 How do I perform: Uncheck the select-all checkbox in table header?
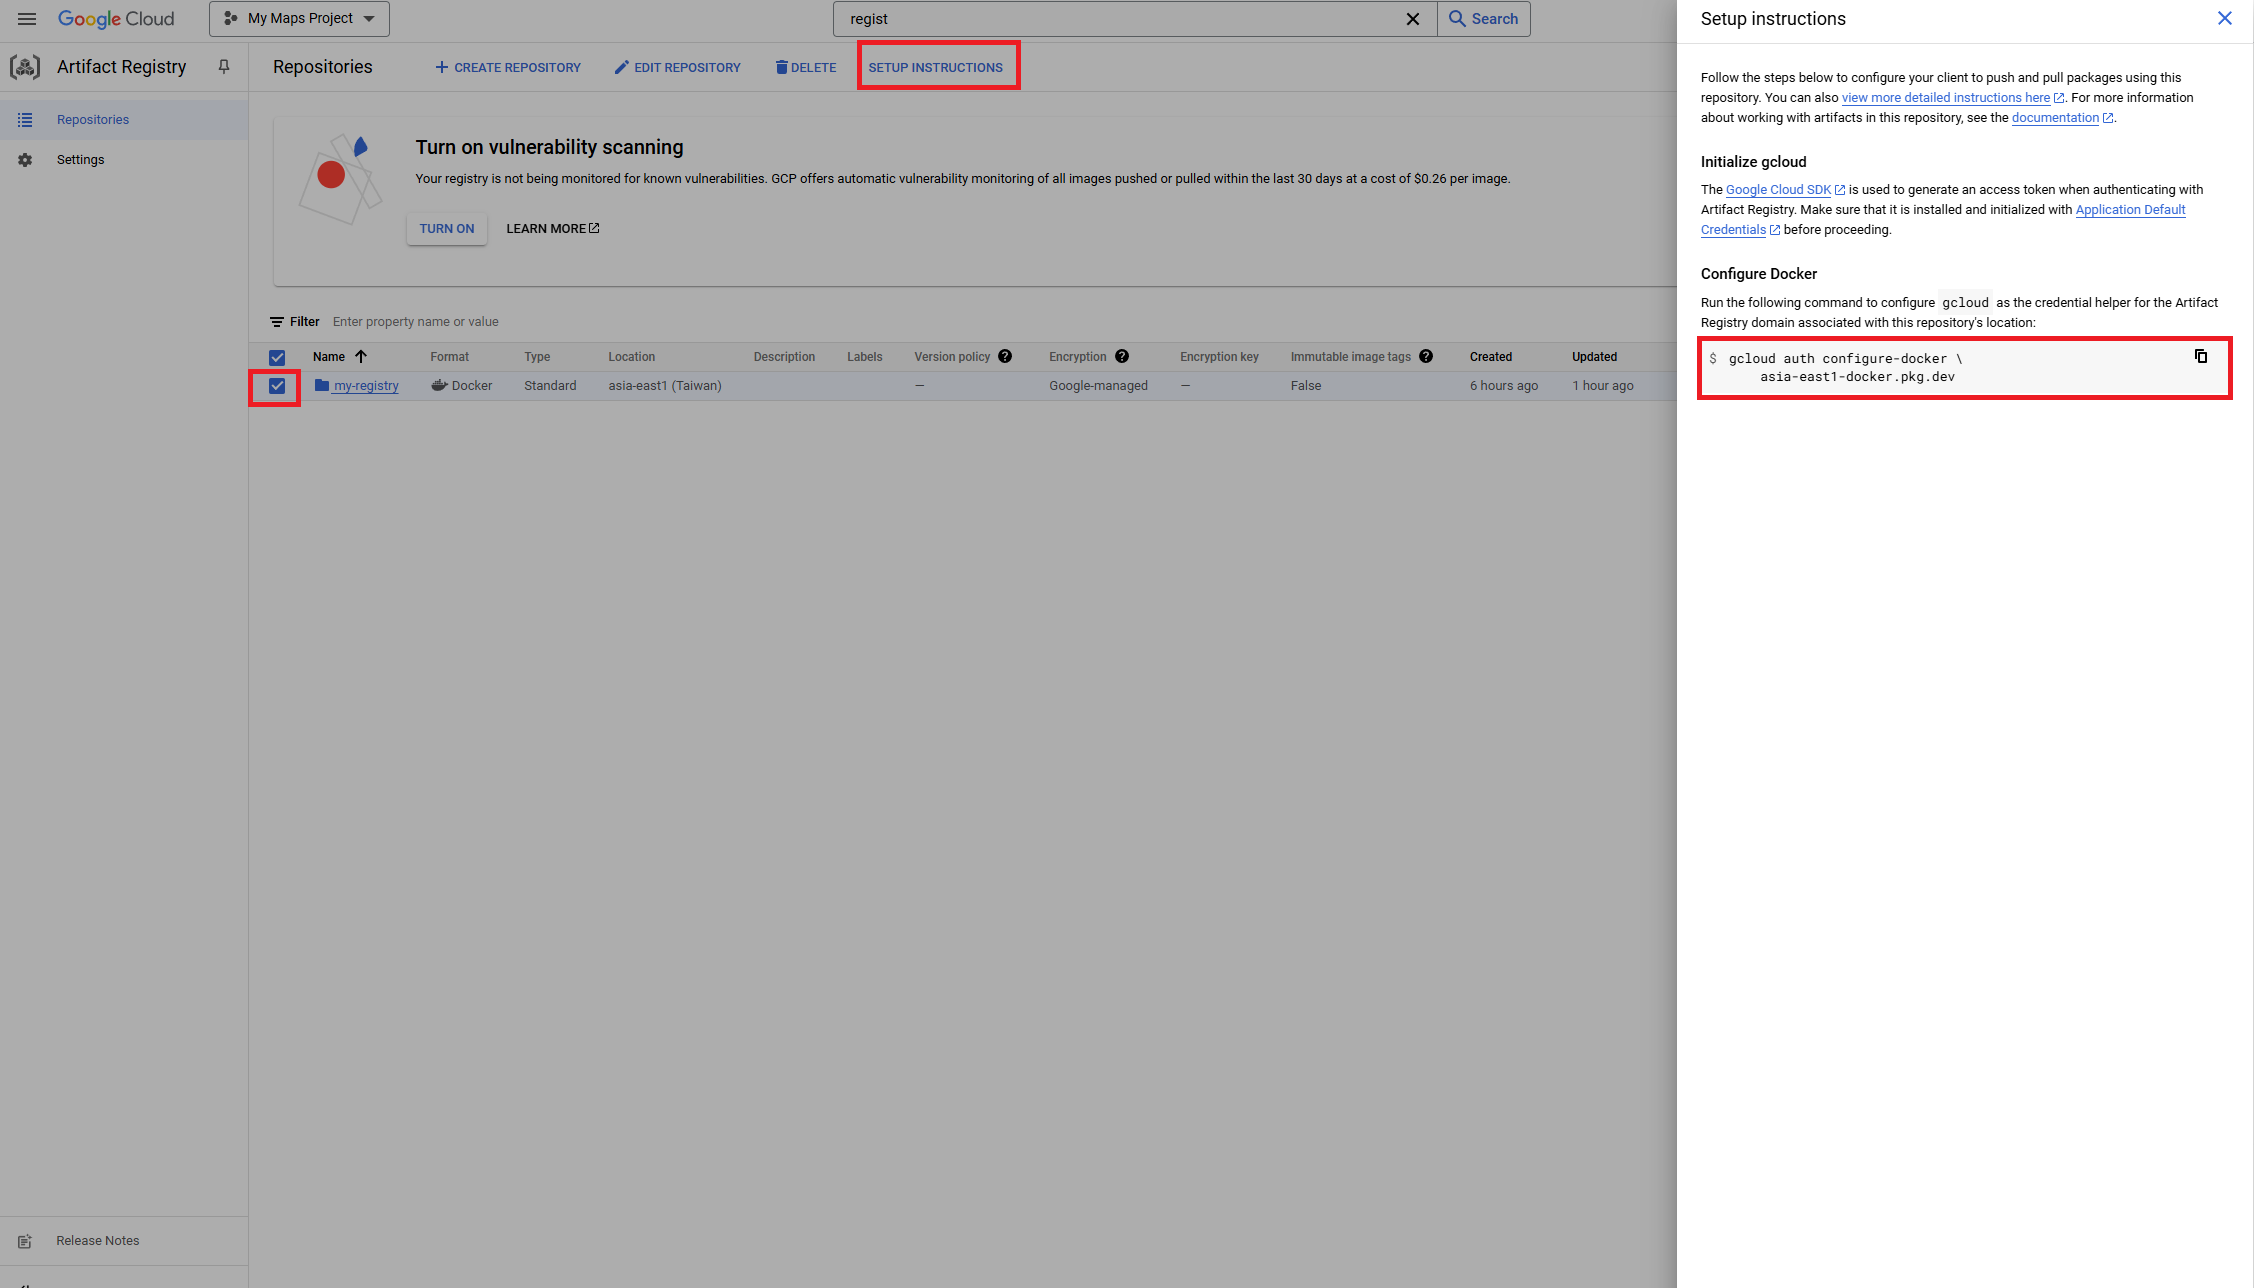tap(276, 356)
